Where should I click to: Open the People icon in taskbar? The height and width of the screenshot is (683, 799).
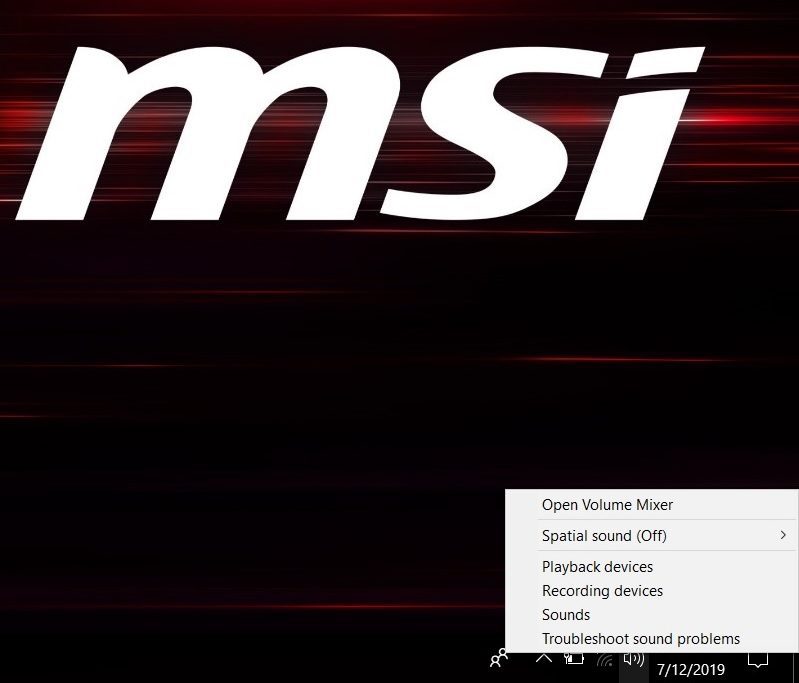499,659
